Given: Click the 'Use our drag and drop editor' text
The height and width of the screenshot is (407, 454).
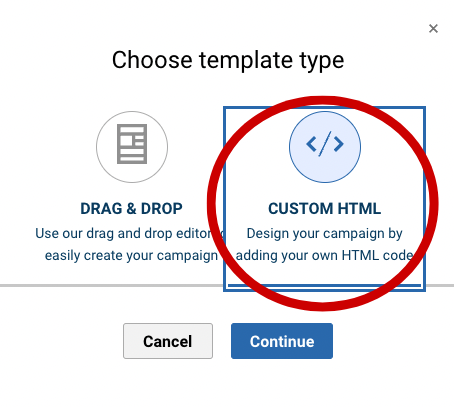Looking at the screenshot, I should point(123,233).
